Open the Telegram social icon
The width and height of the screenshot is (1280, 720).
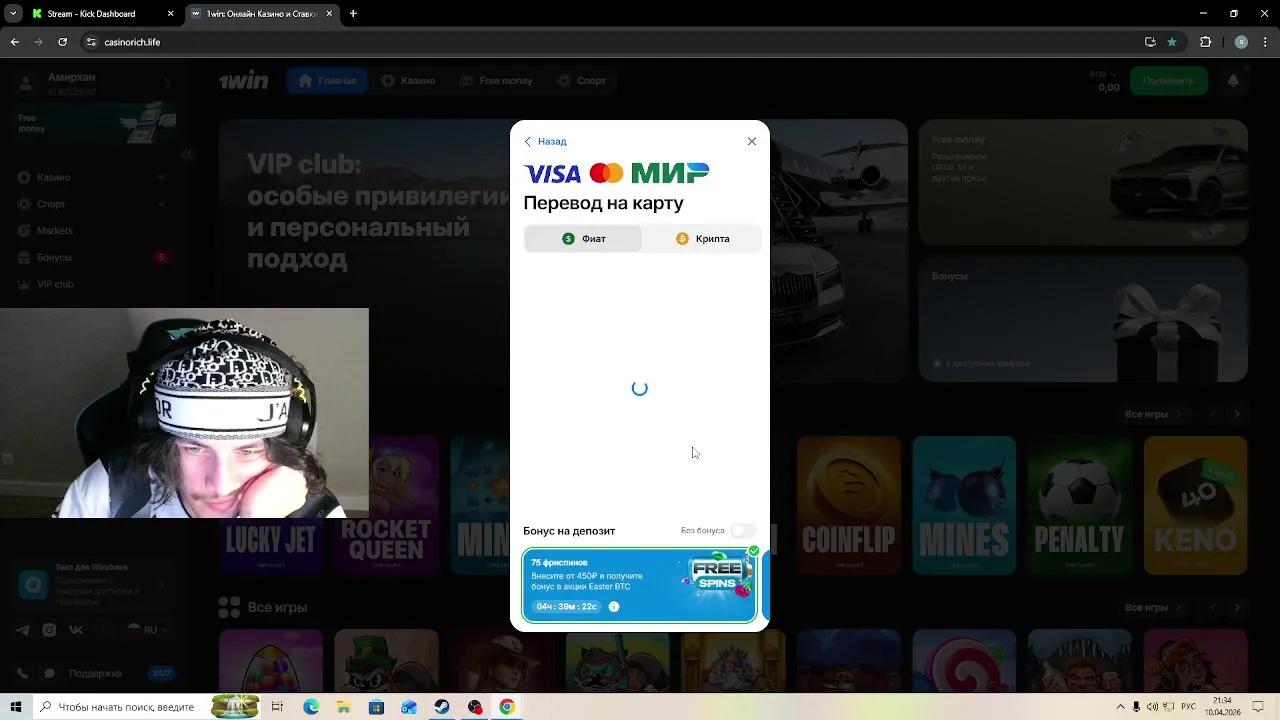[22, 630]
